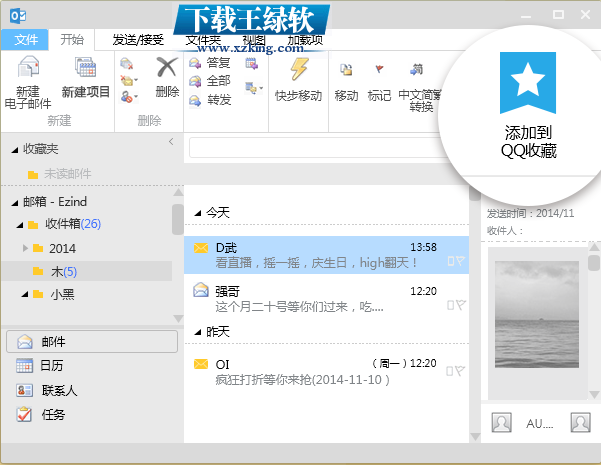
Task: Flag the OI message
Action: tap(460, 371)
